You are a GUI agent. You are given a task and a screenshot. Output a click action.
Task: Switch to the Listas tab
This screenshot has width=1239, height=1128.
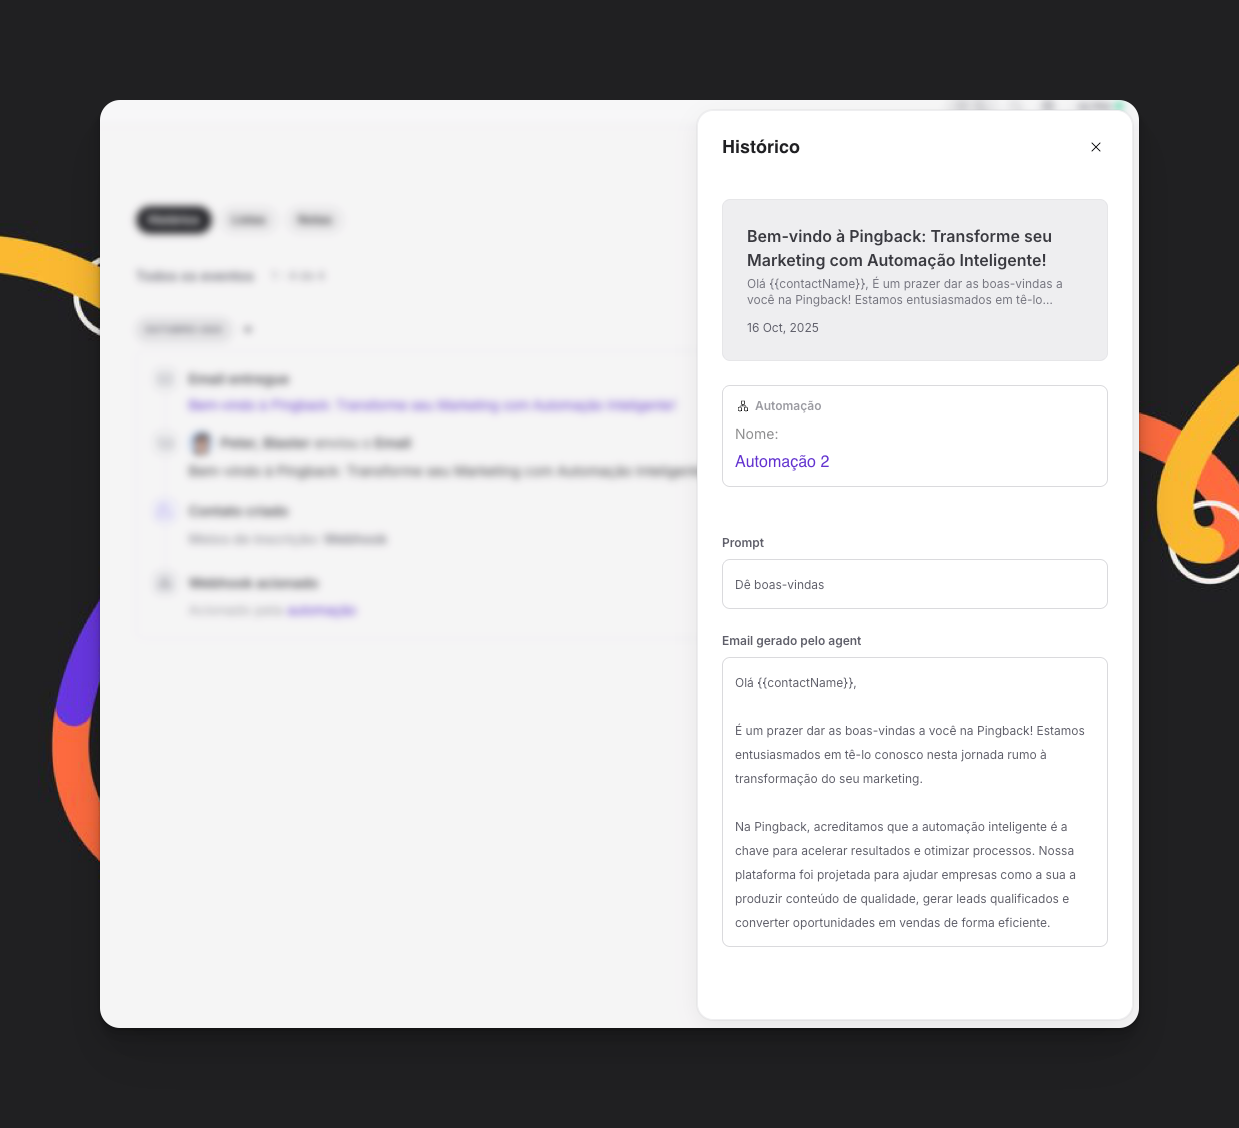click(248, 220)
